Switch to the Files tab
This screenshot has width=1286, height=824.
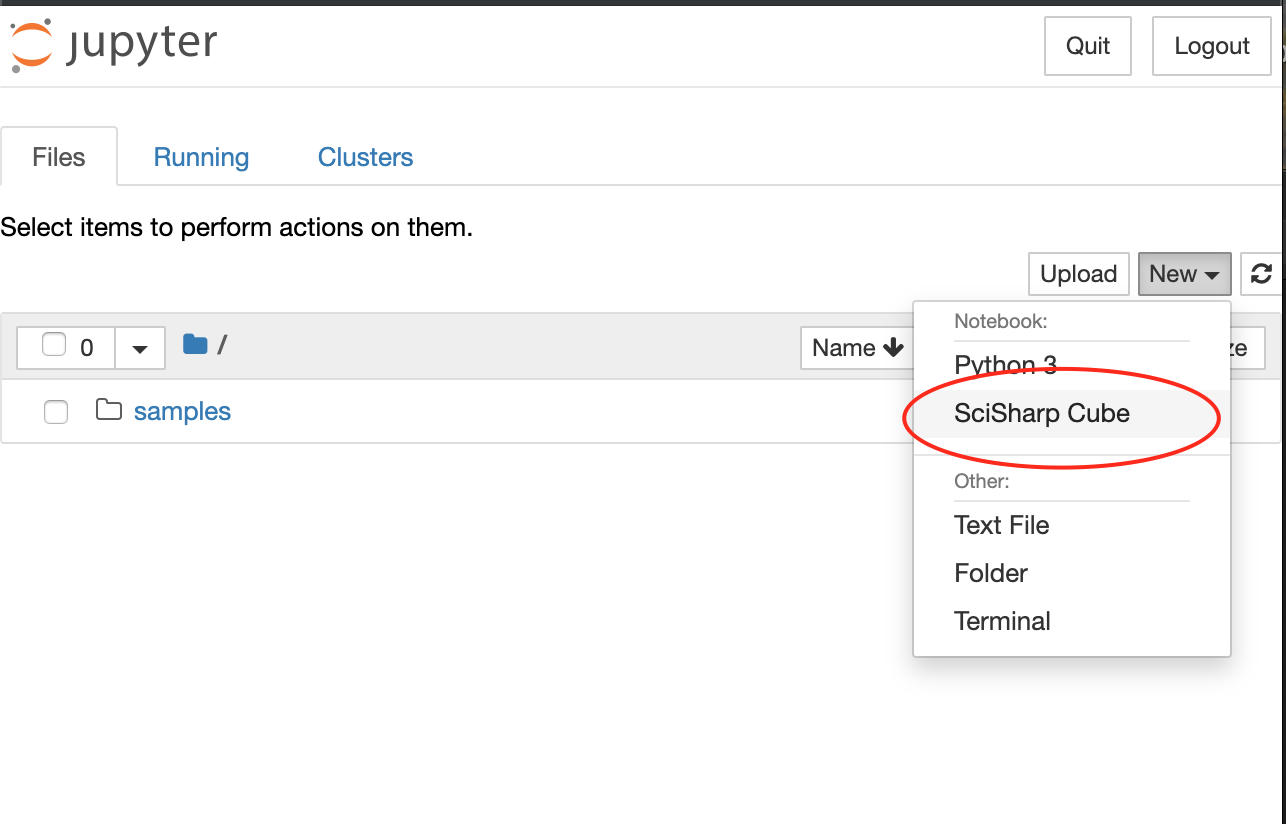(x=59, y=157)
